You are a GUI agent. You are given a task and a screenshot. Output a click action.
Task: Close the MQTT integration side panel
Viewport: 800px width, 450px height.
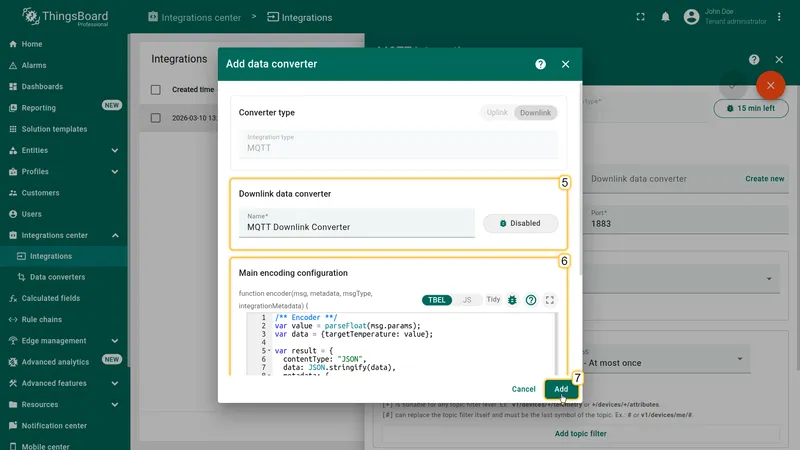tap(779, 60)
